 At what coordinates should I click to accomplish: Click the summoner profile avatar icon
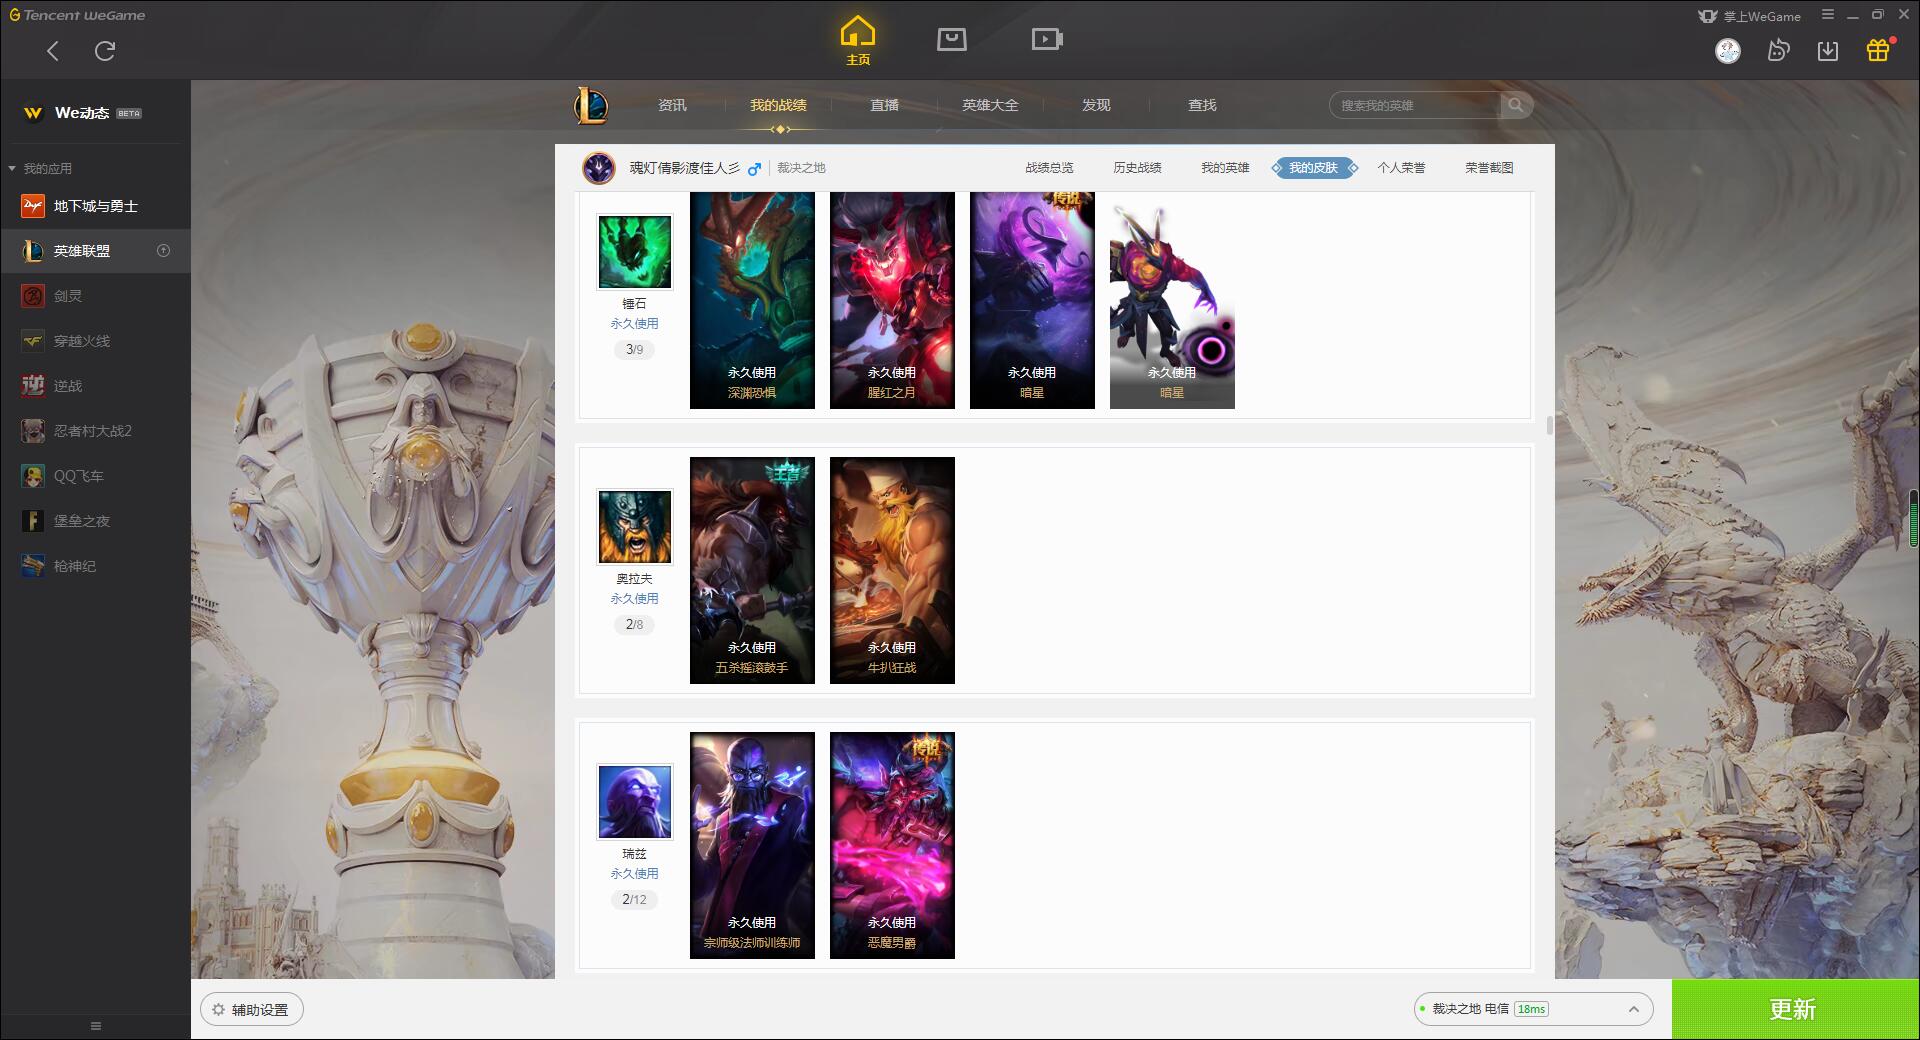coord(599,168)
